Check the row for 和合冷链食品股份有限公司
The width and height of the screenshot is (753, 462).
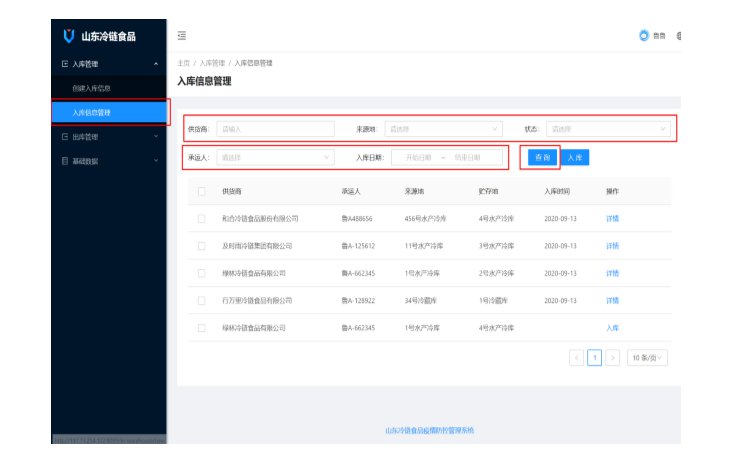[202, 218]
